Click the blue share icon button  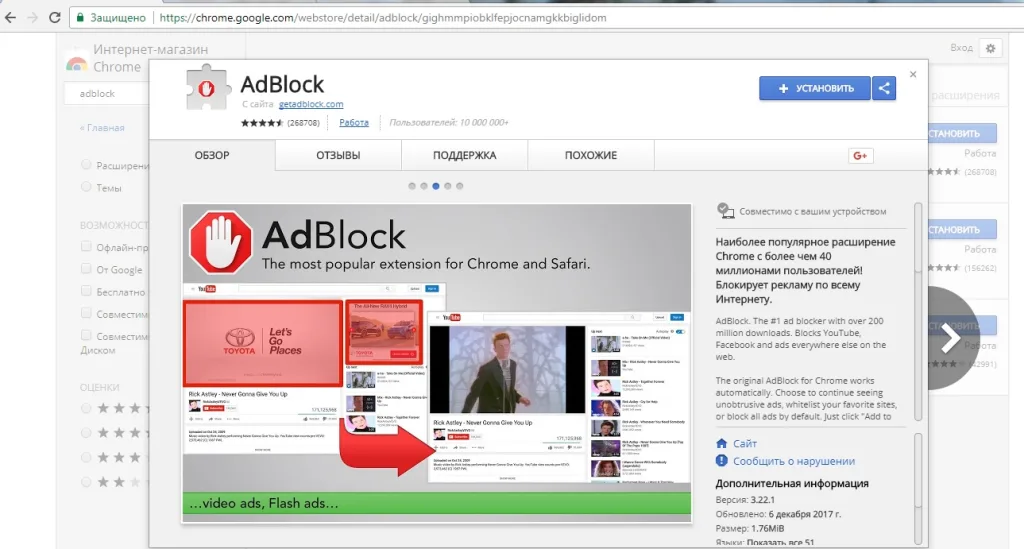(884, 88)
